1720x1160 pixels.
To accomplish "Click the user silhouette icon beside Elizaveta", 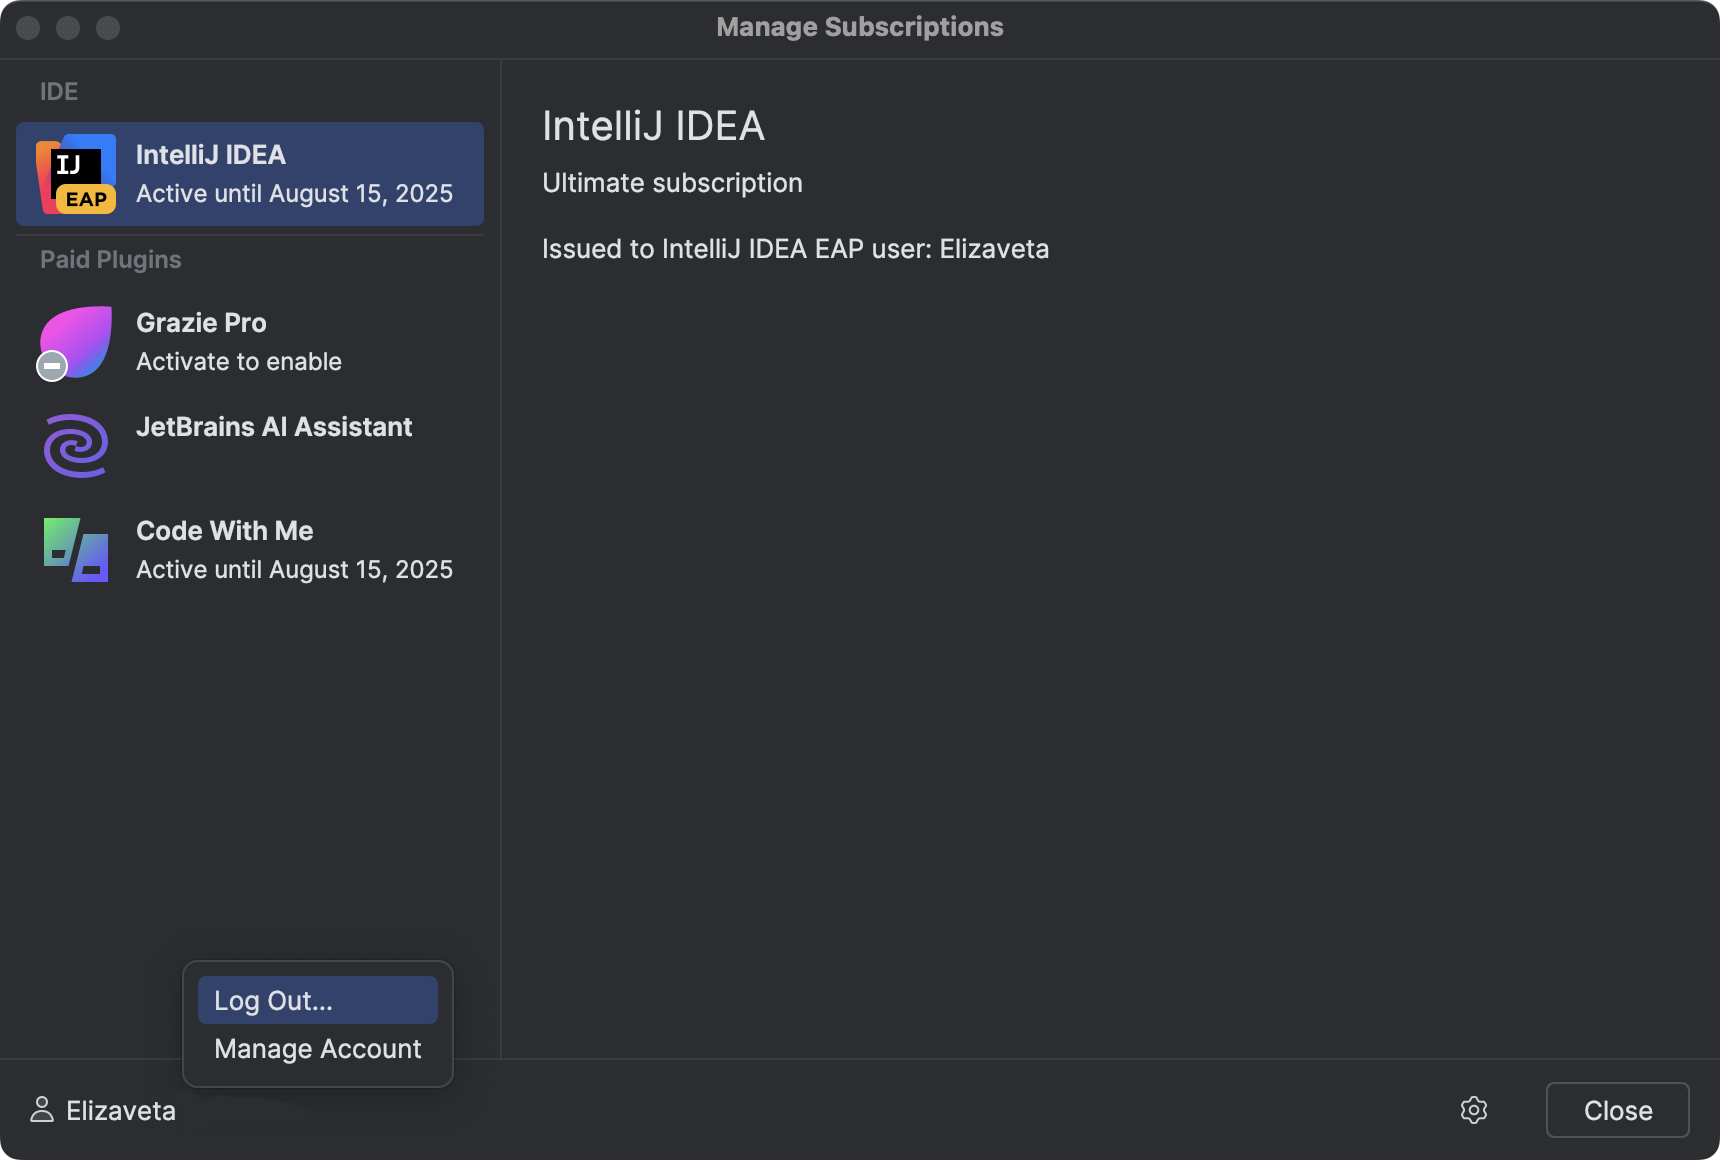I will pyautogui.click(x=40, y=1110).
